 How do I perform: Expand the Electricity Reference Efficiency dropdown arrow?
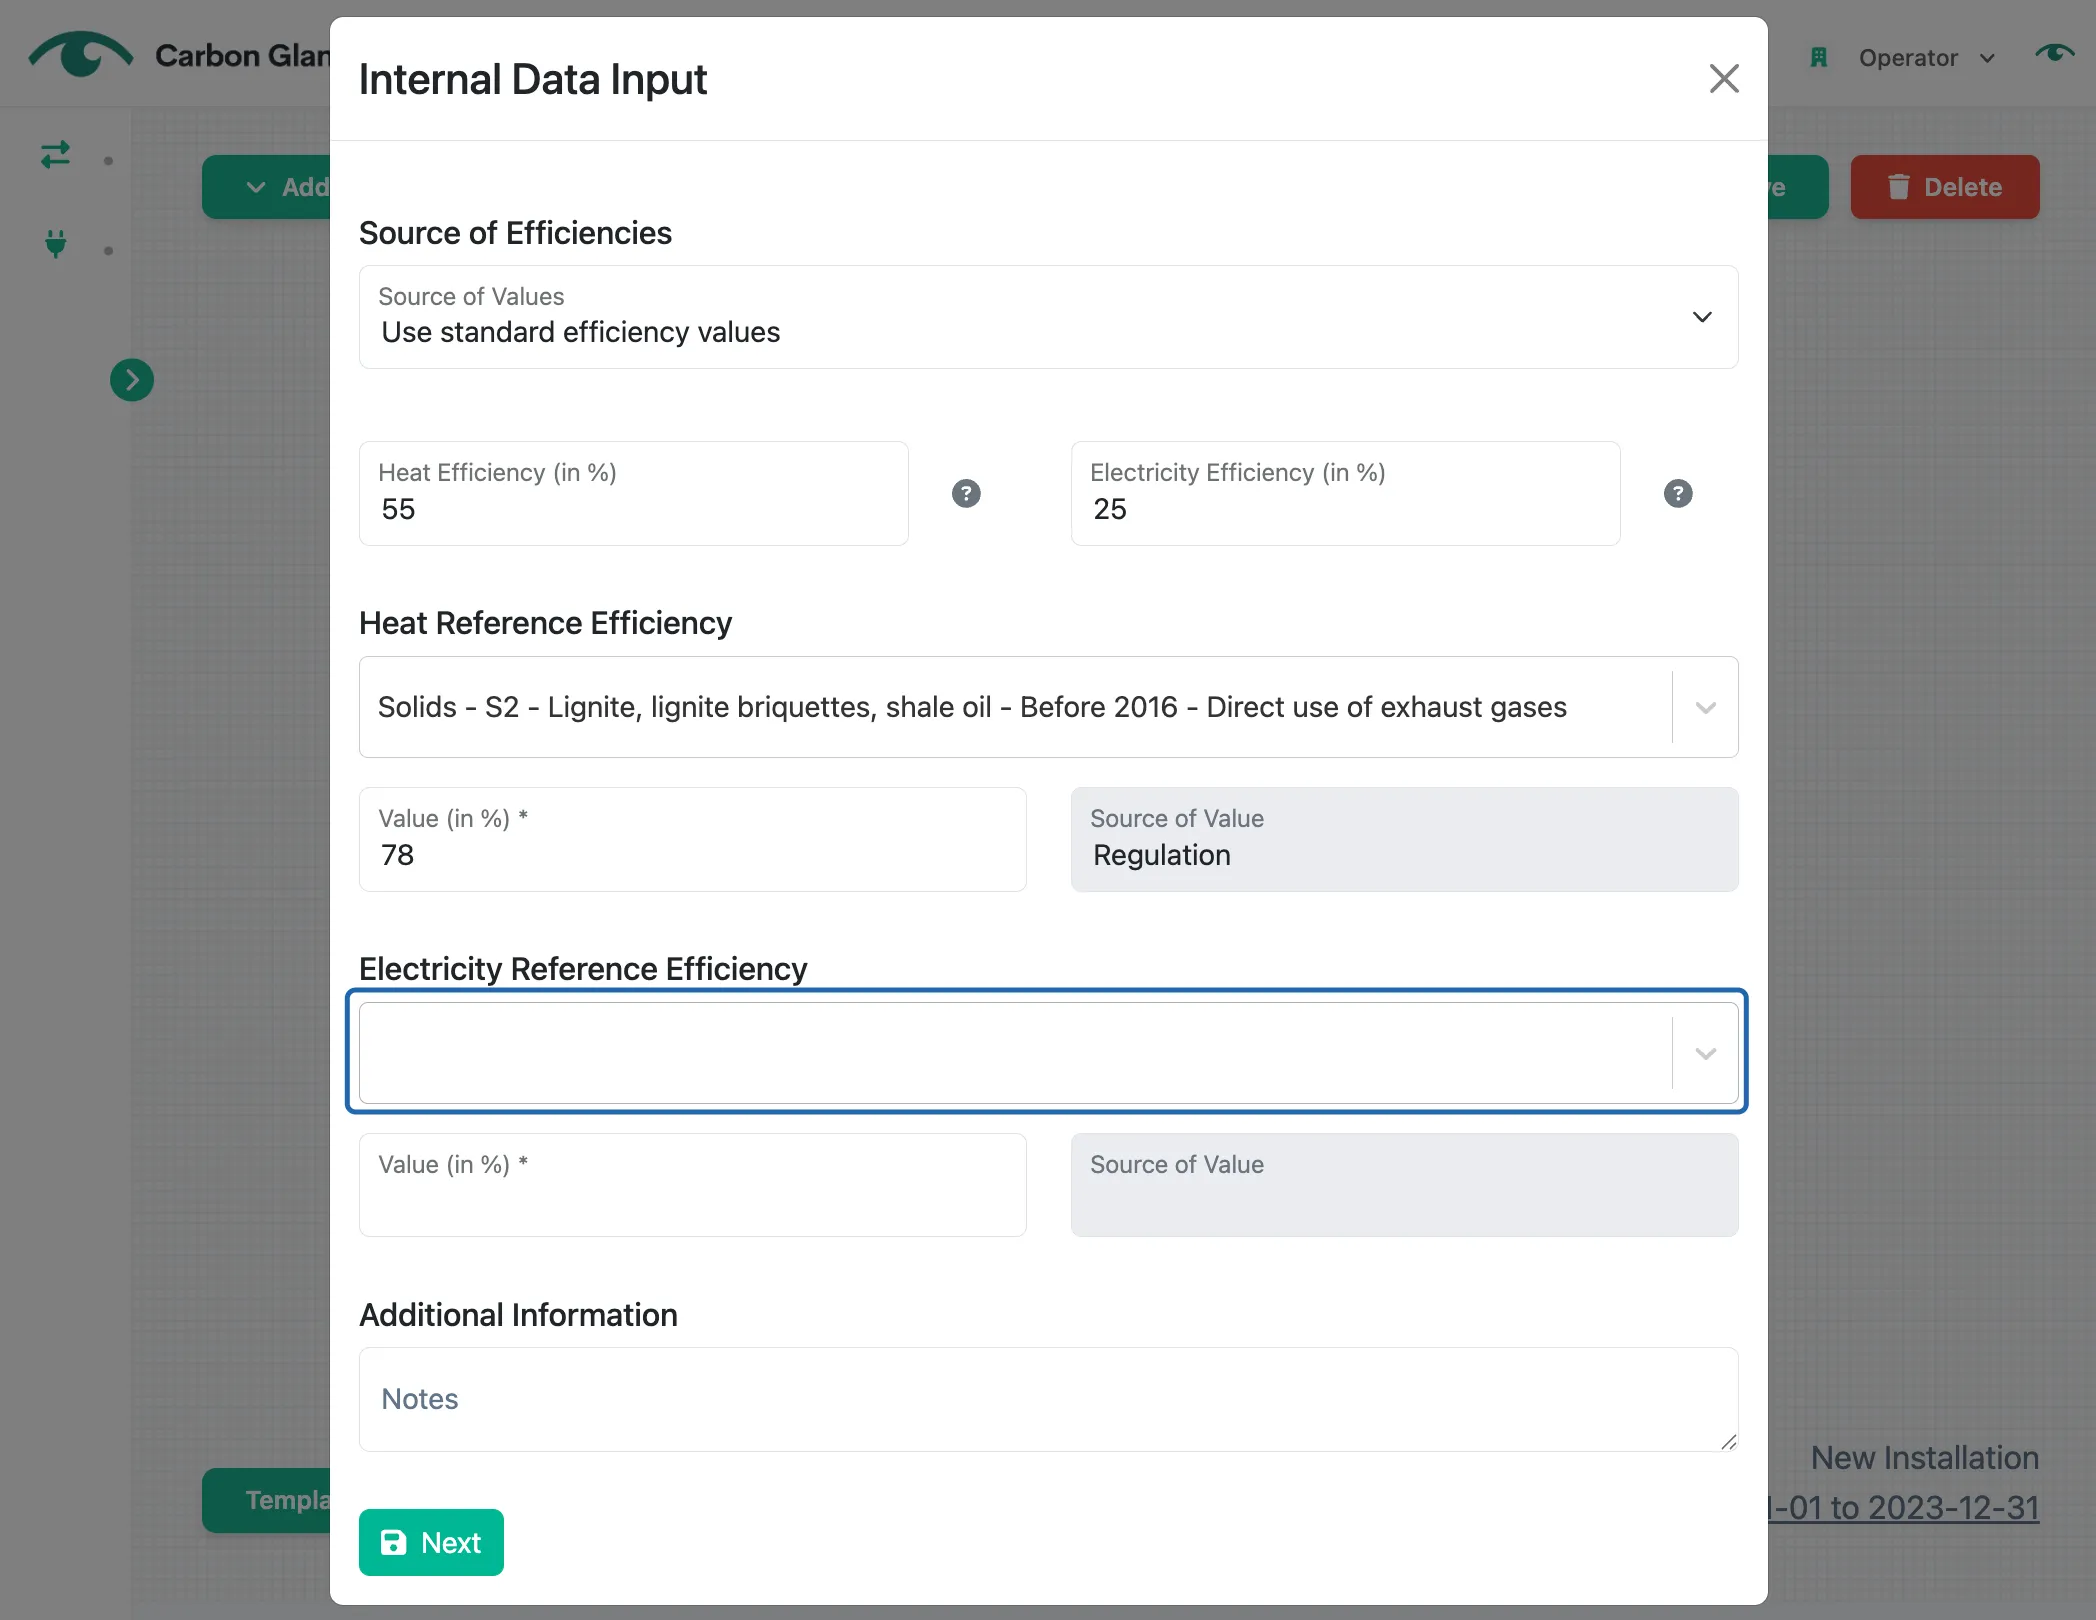[1705, 1053]
